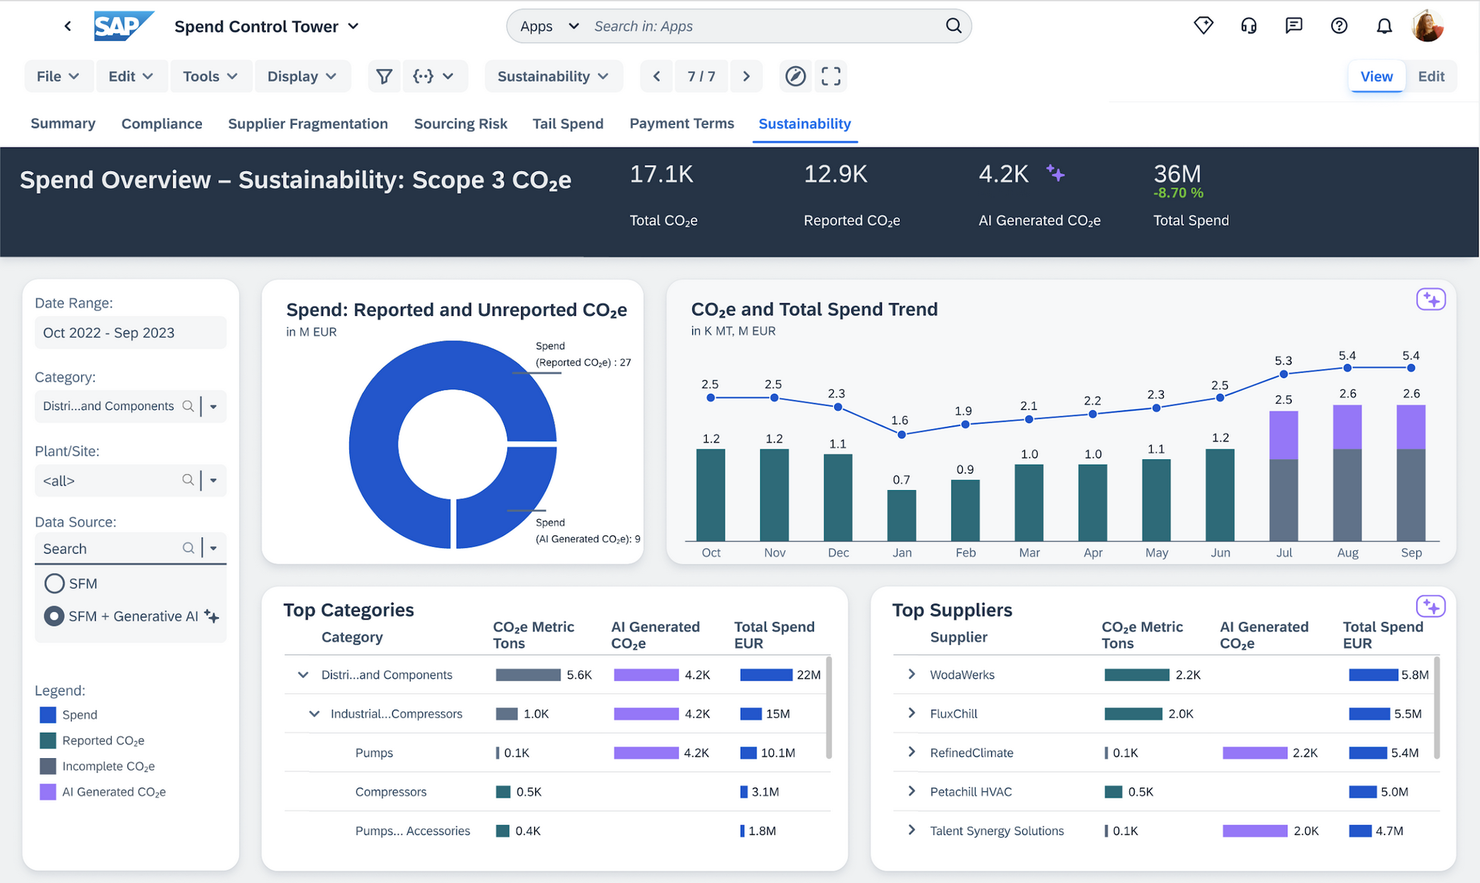Switch to Edit mode using the Edit toggle
The height and width of the screenshot is (883, 1480).
point(1431,76)
